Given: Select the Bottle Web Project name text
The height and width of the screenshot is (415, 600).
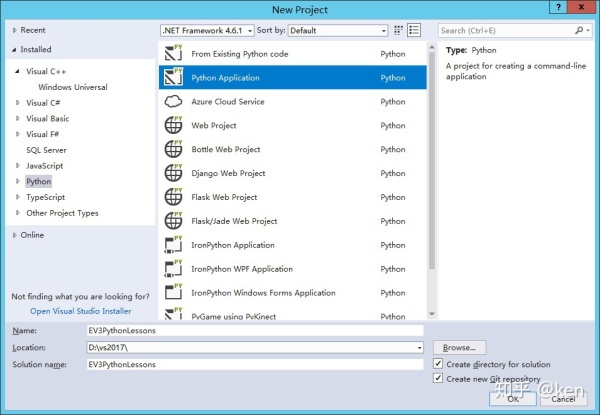Looking at the screenshot, I should click(226, 150).
